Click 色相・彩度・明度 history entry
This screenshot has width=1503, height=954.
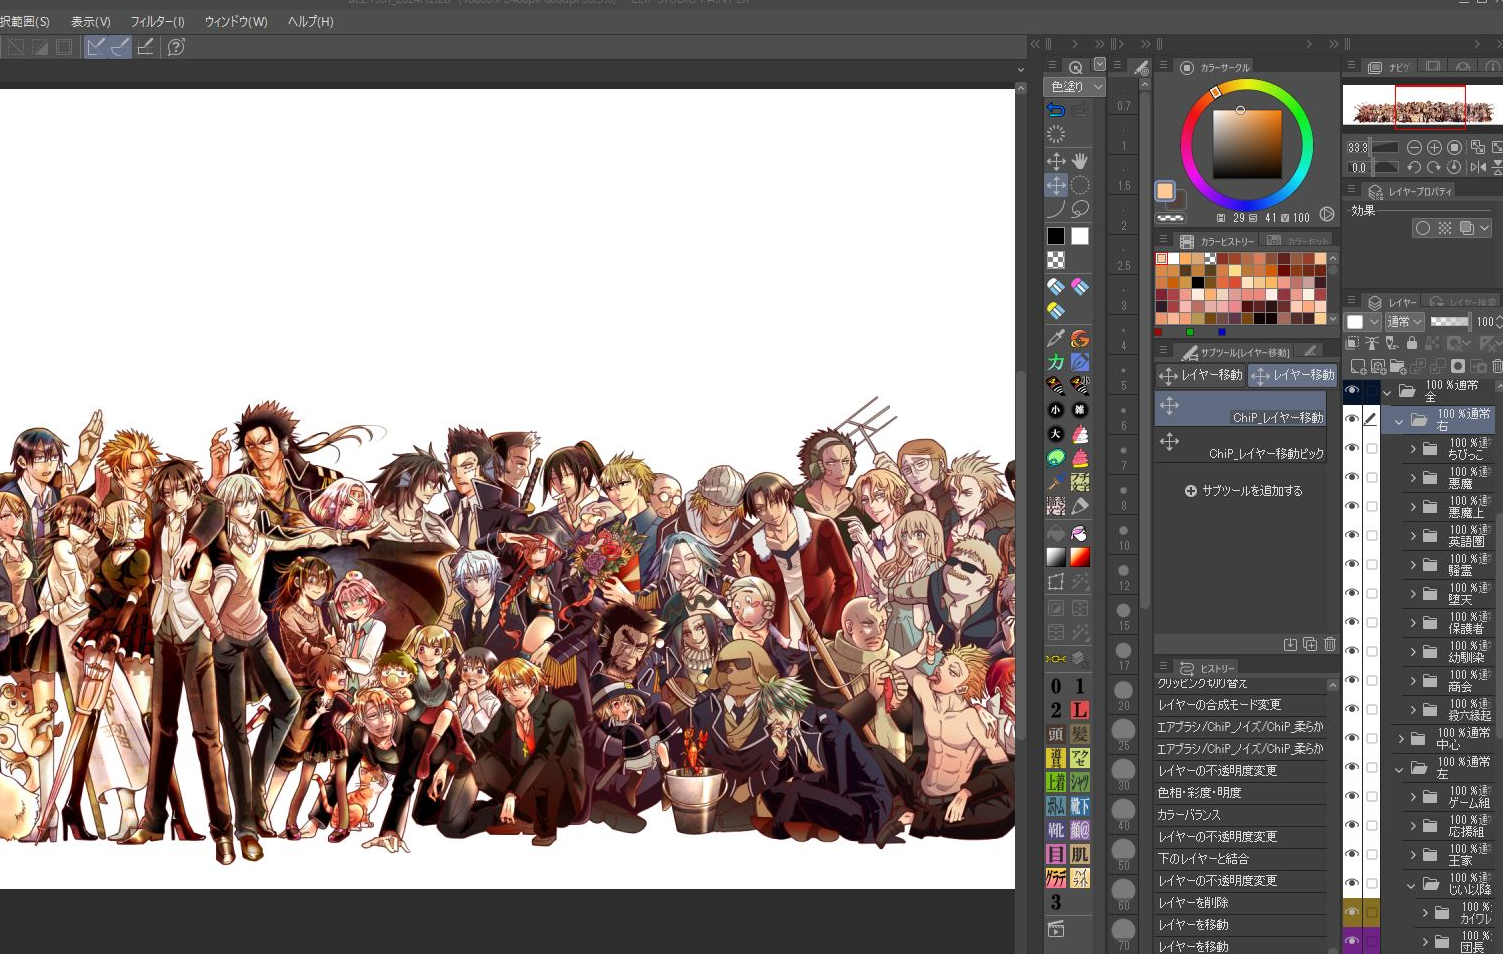pos(1241,792)
